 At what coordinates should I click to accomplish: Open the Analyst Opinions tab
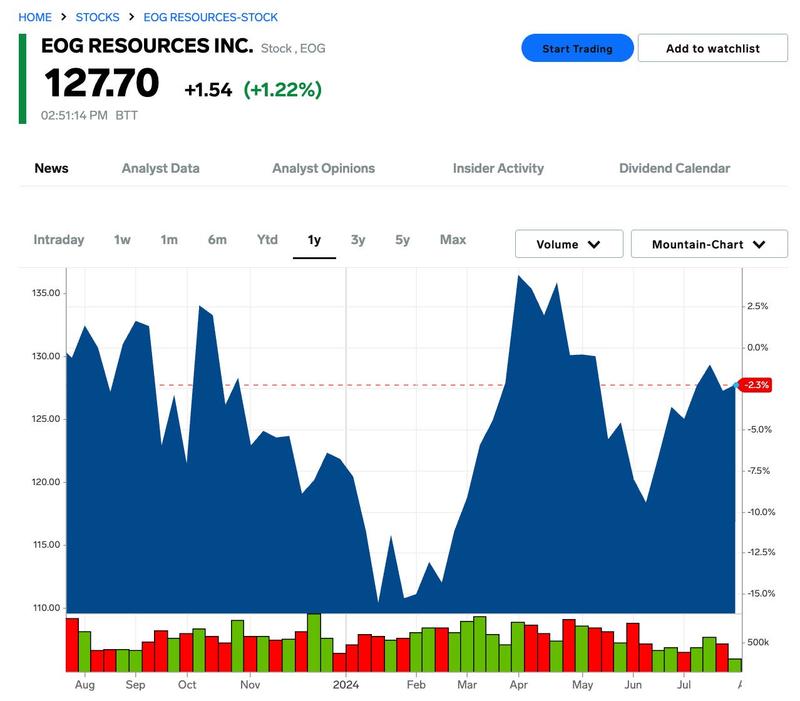[x=323, y=168]
